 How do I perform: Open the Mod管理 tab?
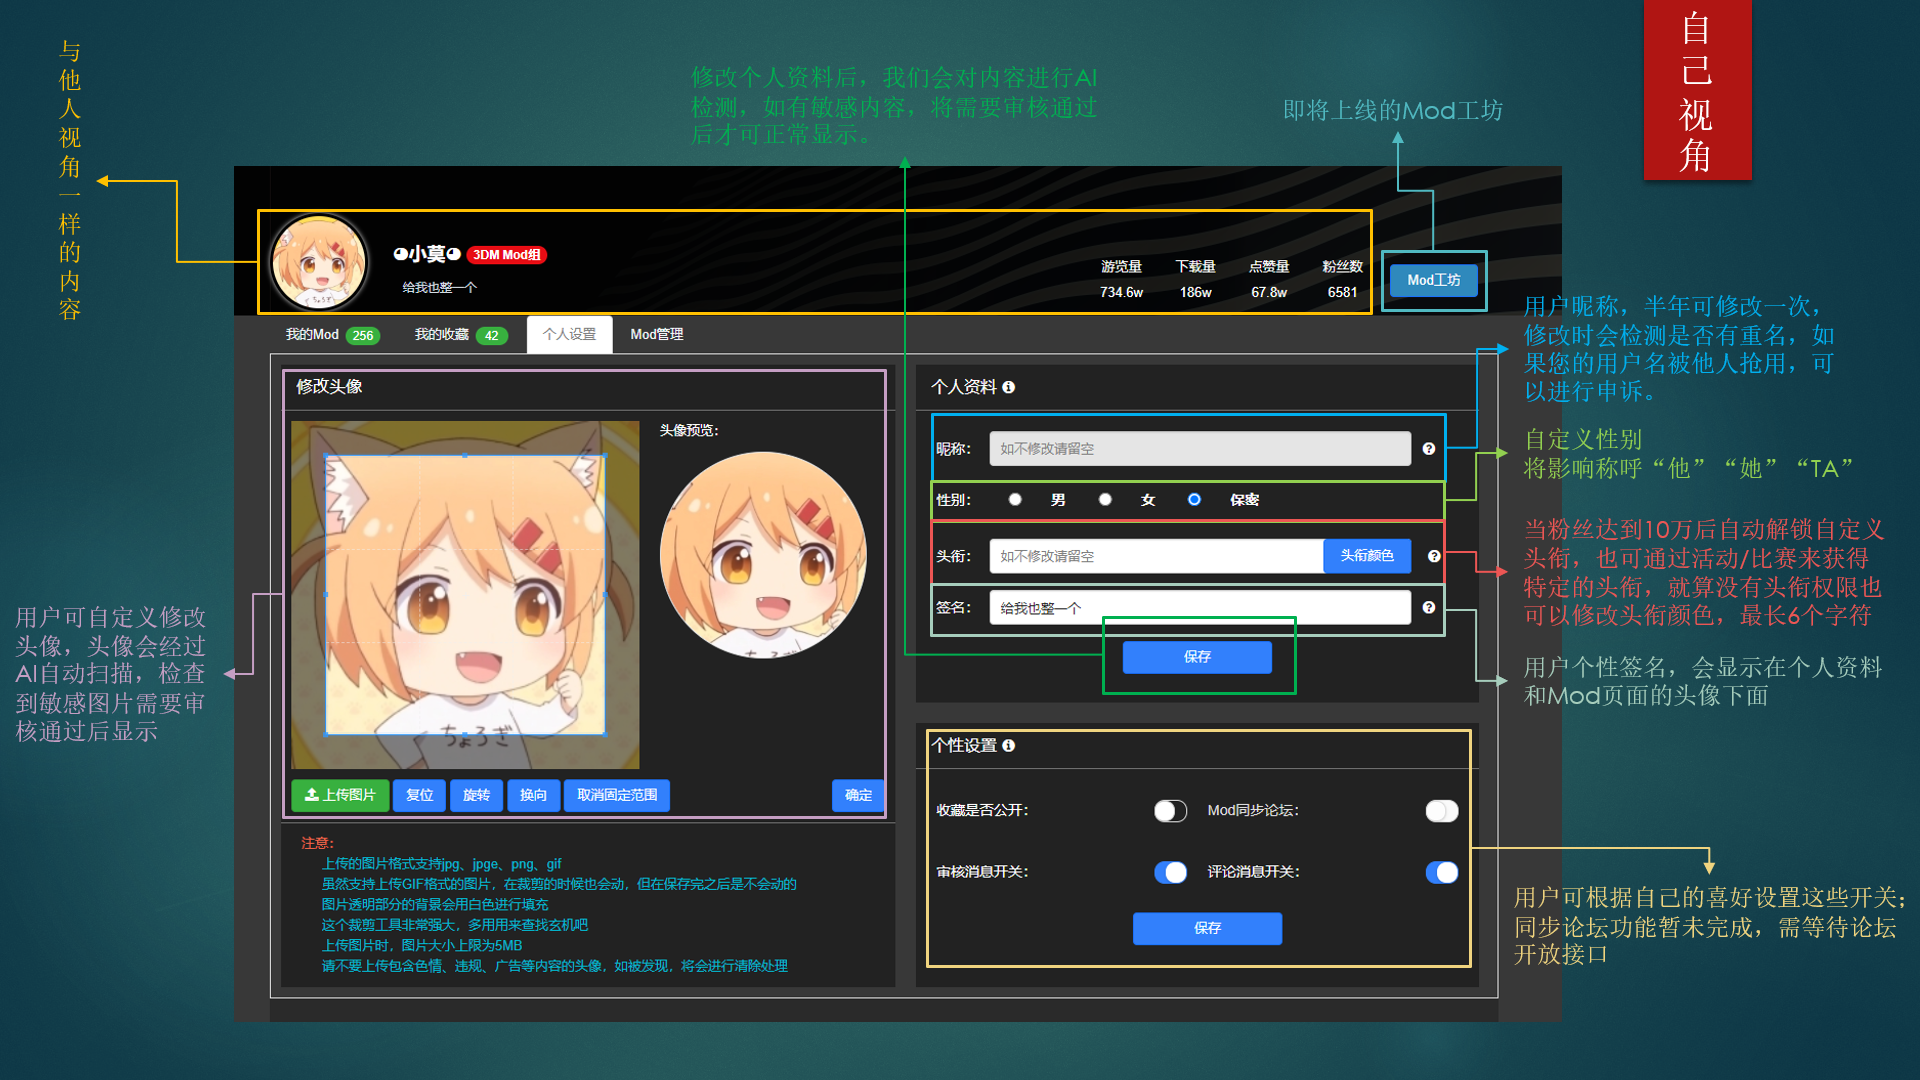tap(656, 335)
